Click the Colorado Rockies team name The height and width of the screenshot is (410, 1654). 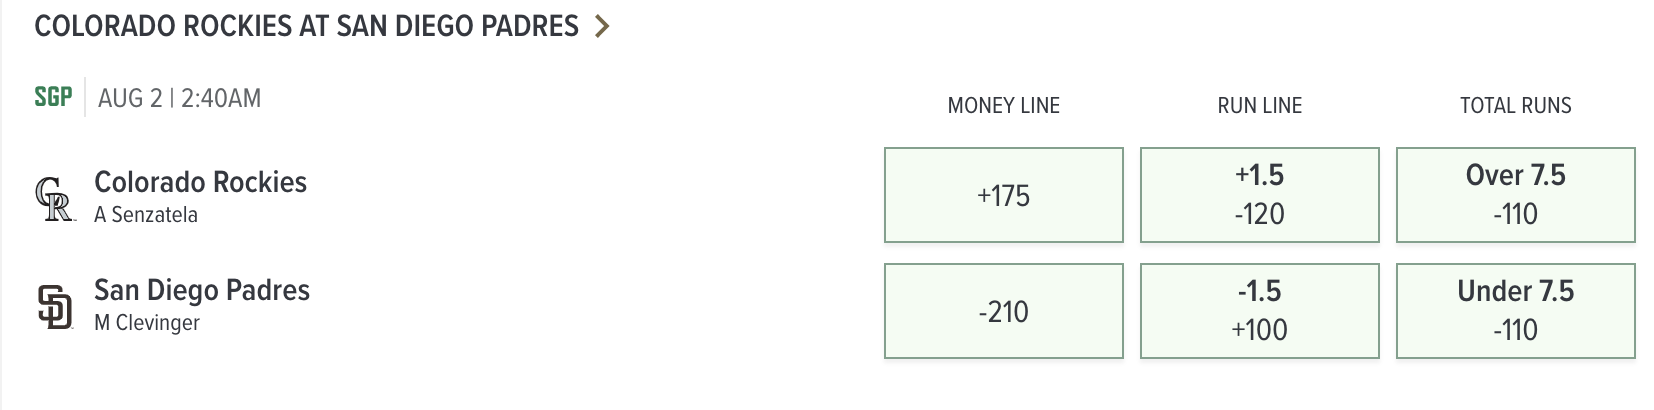[x=200, y=182]
